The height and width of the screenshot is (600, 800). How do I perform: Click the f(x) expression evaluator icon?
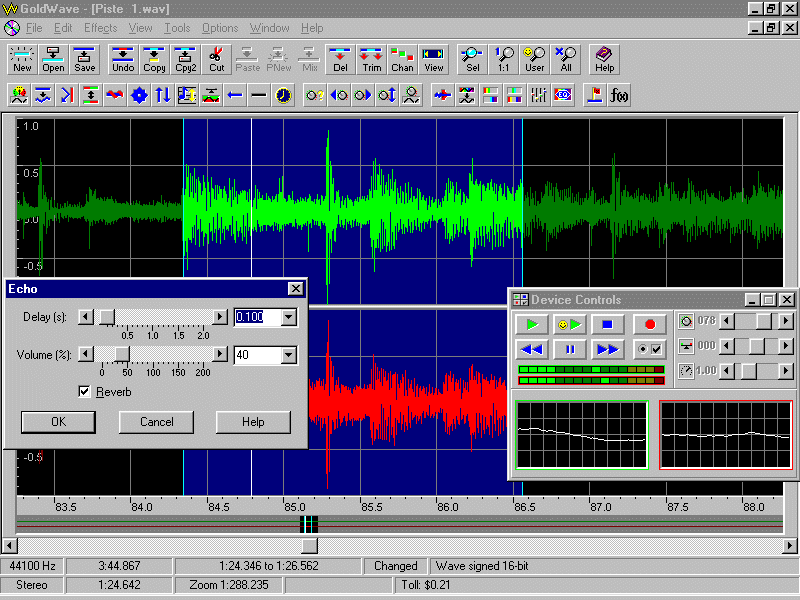pos(619,95)
